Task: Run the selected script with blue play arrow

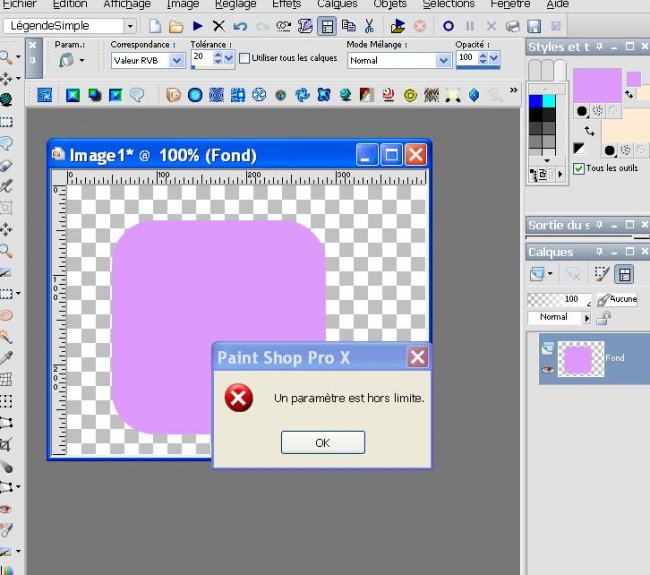Action: tap(197, 26)
